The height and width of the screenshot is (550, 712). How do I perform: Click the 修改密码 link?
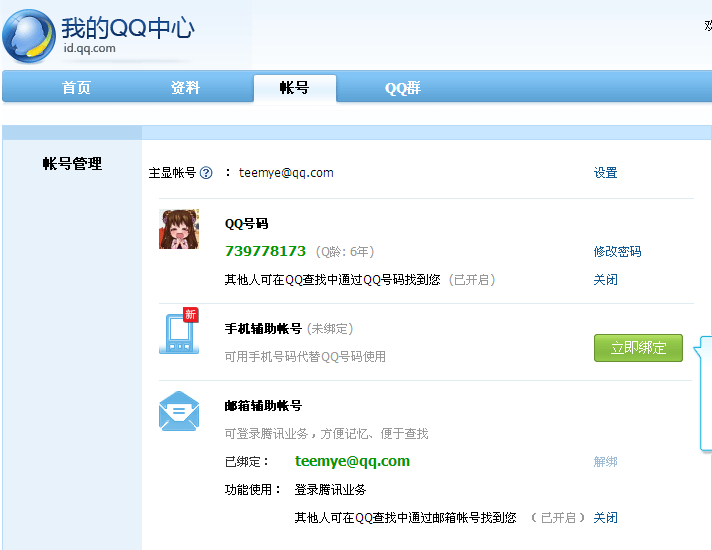tap(617, 252)
